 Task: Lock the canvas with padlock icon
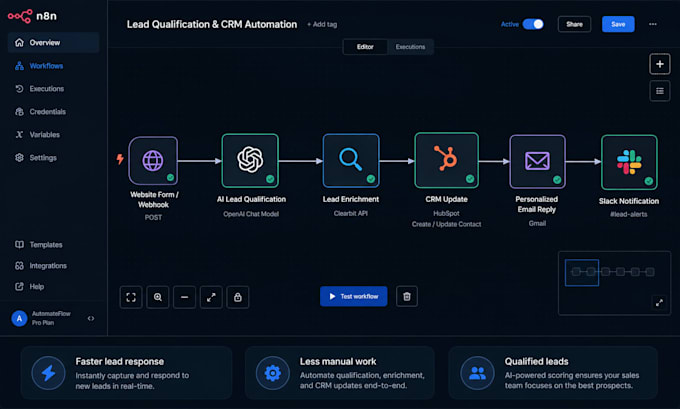coord(238,297)
